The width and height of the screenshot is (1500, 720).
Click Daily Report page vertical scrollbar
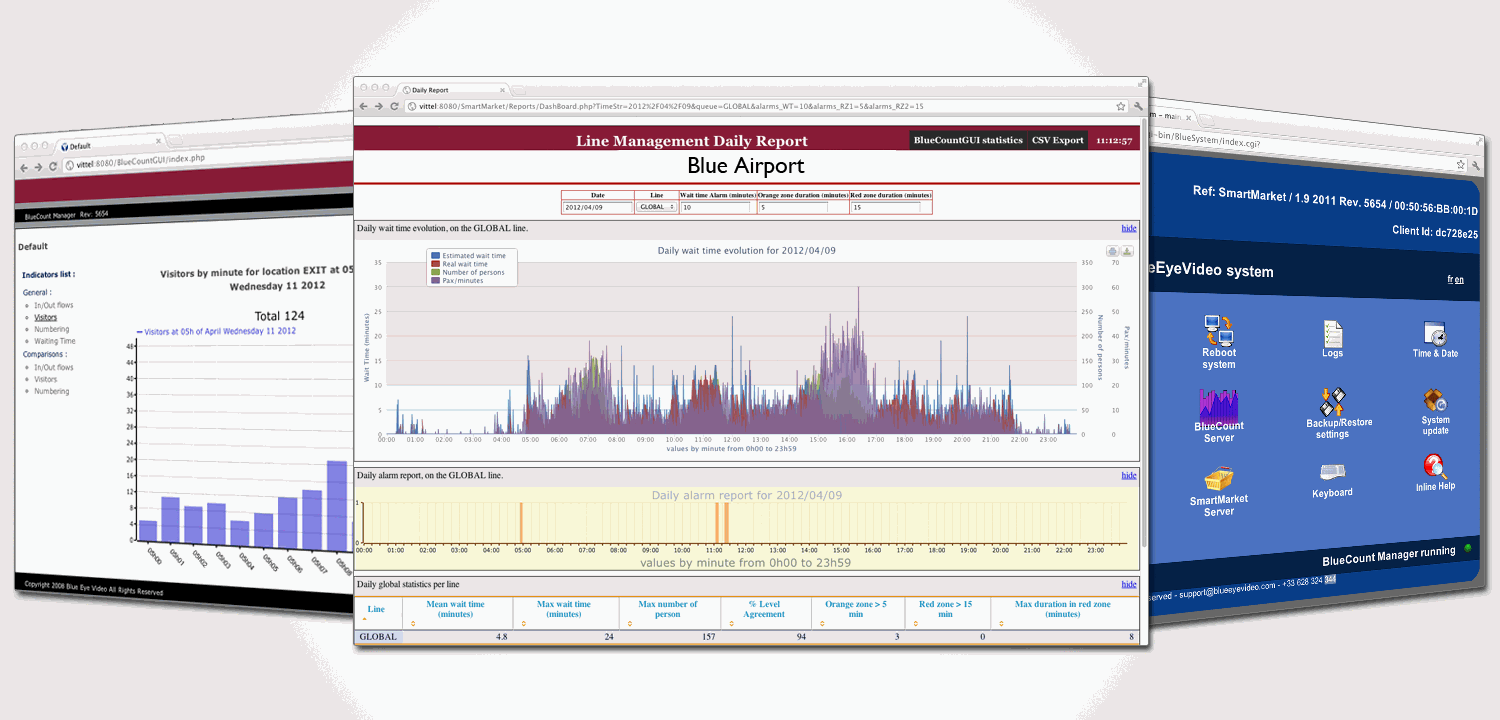click(x=1145, y=335)
